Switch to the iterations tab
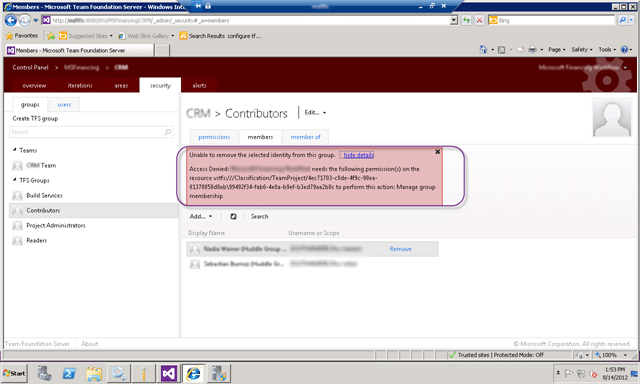The width and height of the screenshot is (640, 384). pos(80,85)
